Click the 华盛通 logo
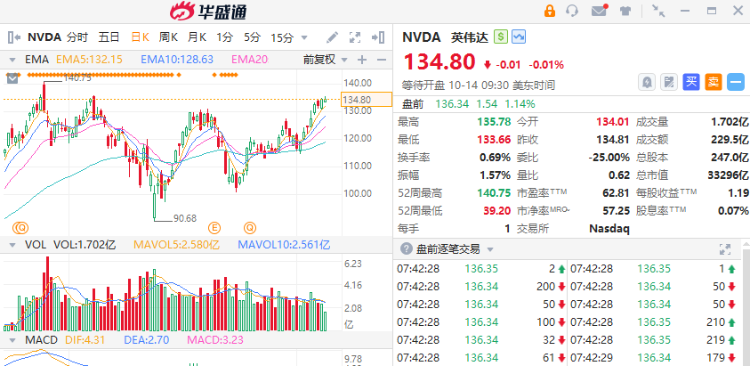 208,11
